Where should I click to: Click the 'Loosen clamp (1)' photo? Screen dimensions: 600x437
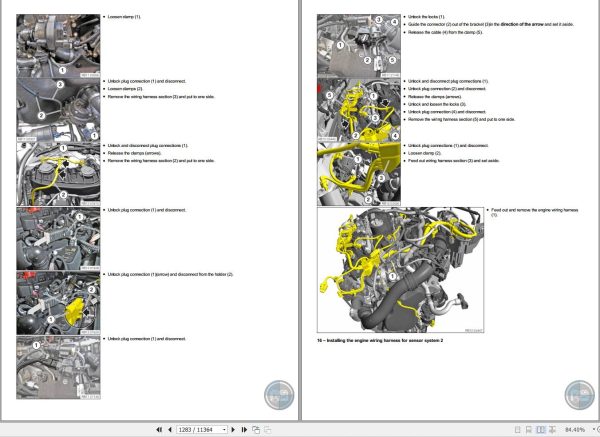(x=58, y=46)
